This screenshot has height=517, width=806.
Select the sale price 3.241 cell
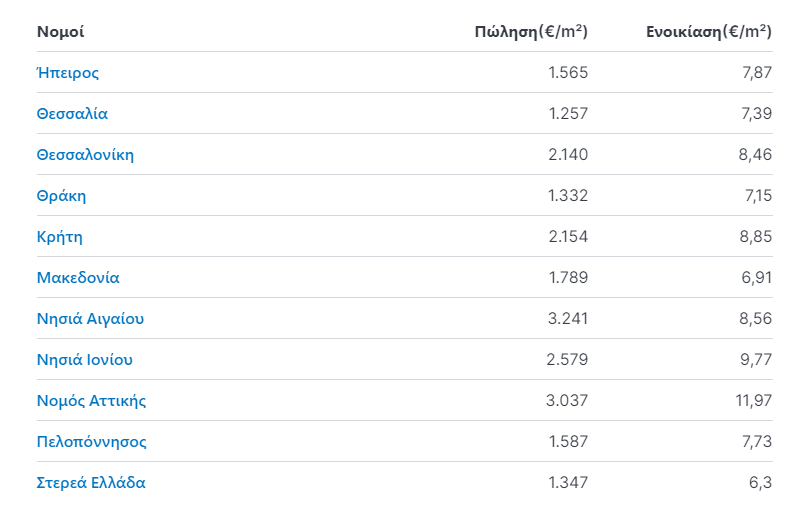click(568, 319)
